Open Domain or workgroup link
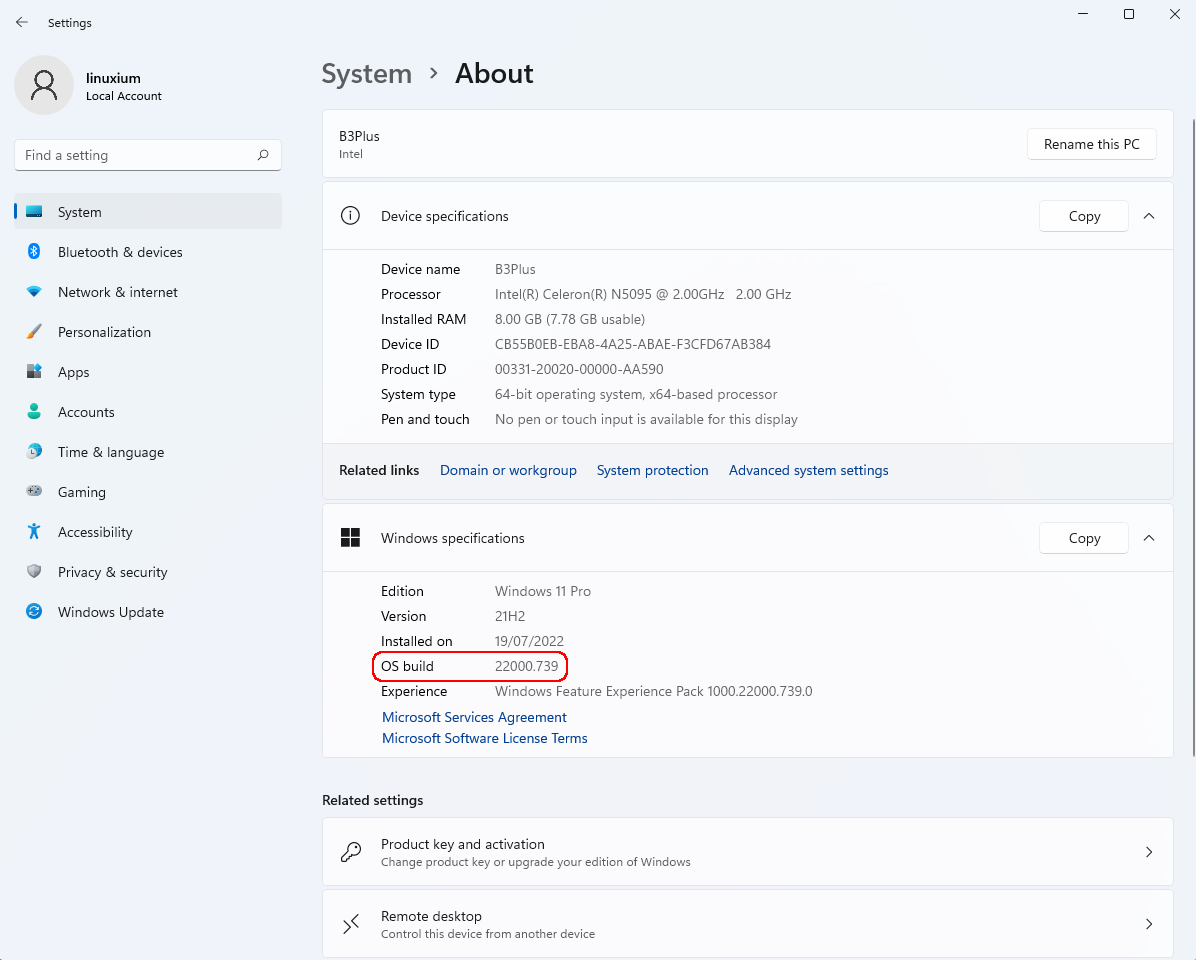This screenshot has height=960, width=1196. click(508, 470)
